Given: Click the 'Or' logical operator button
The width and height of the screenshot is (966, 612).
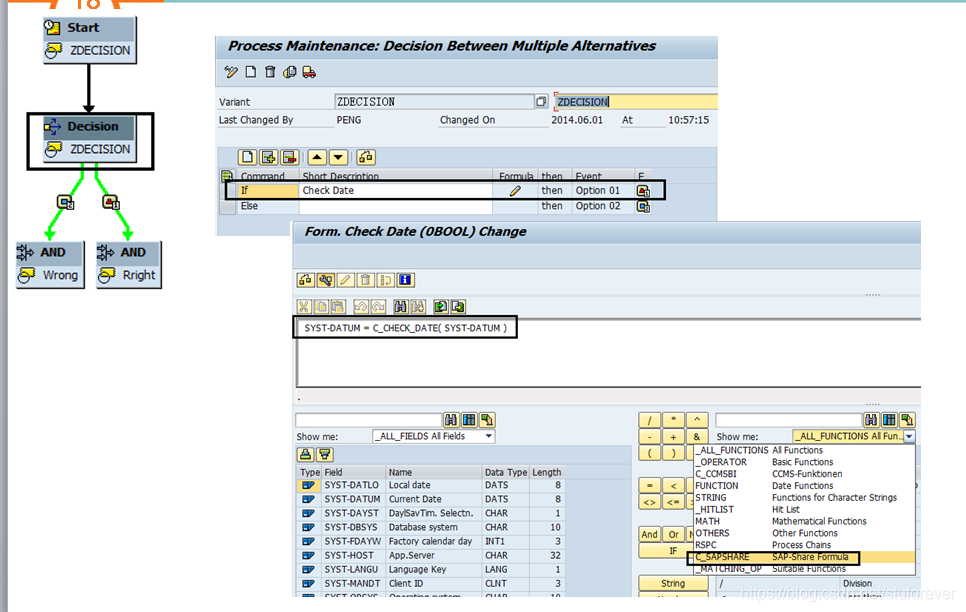Looking at the screenshot, I should coord(673,534).
